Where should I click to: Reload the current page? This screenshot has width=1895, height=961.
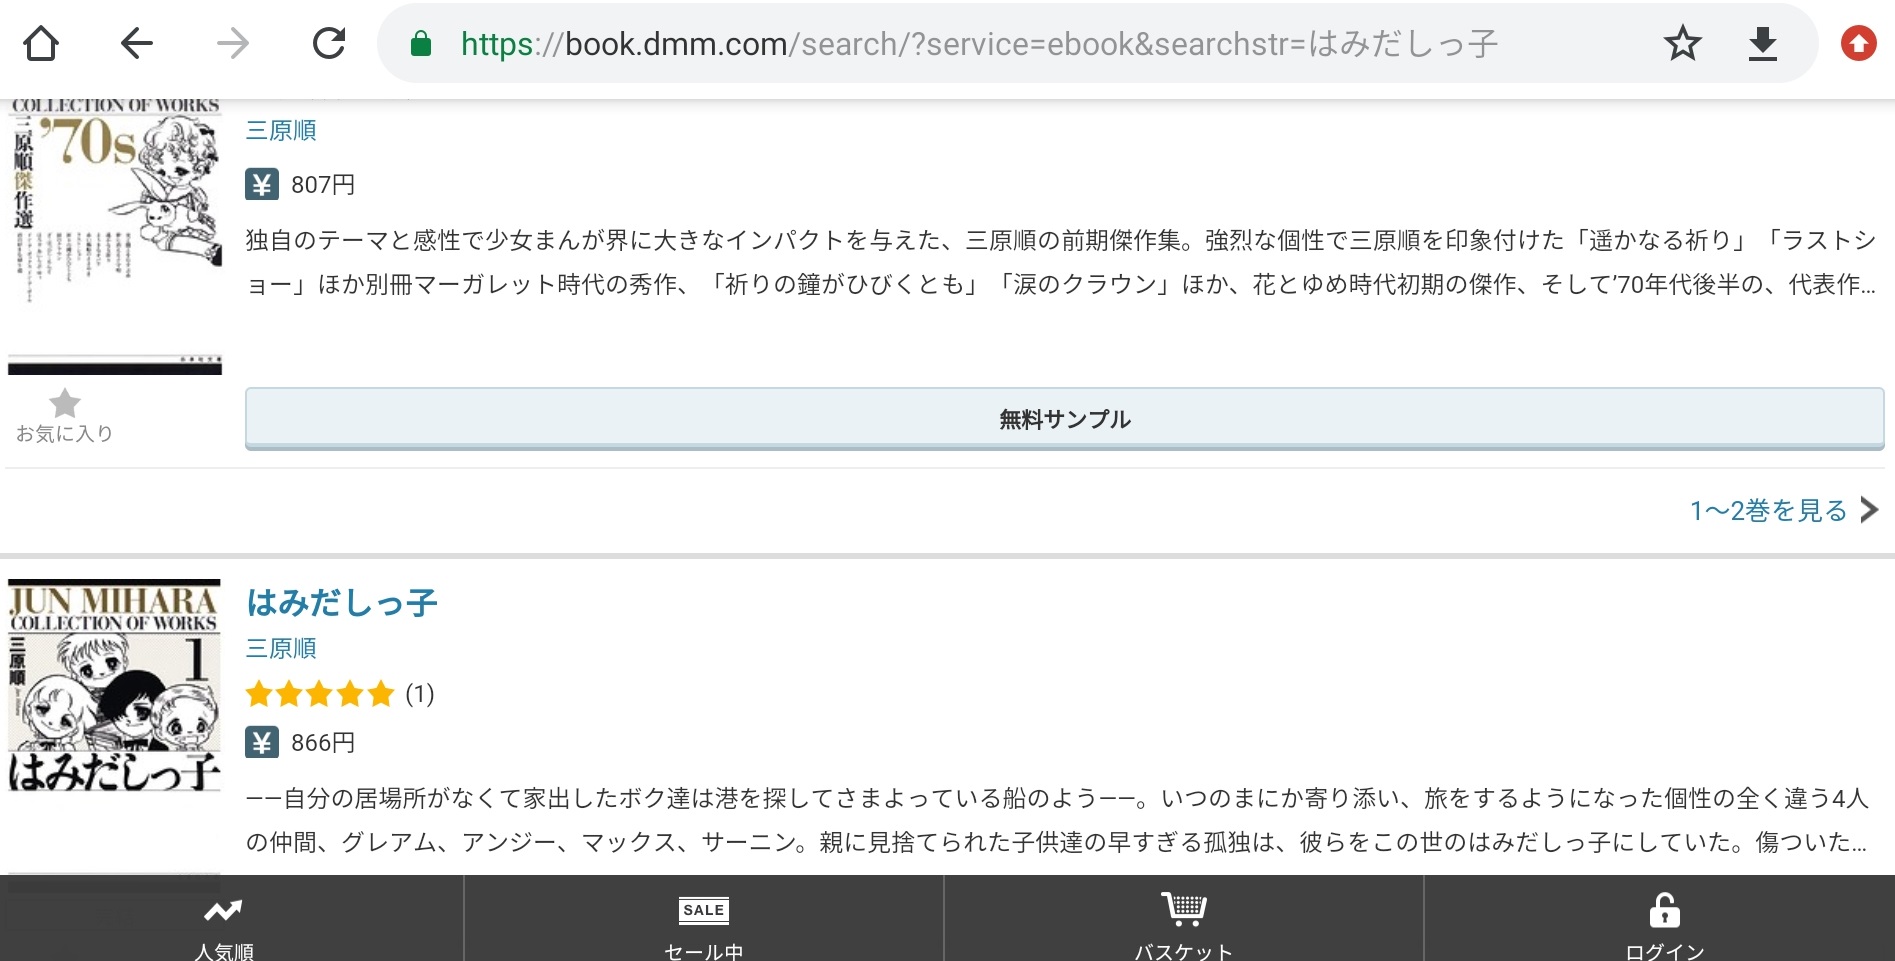(x=328, y=44)
